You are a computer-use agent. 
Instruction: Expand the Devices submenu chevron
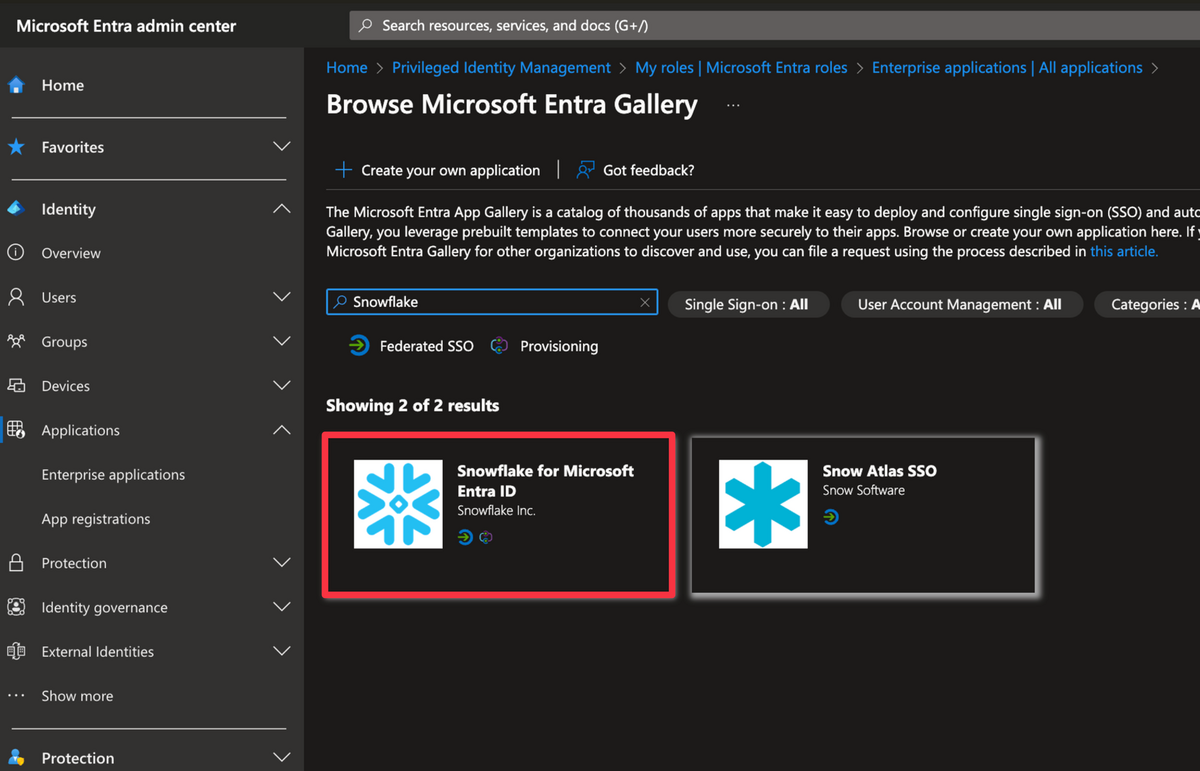point(282,385)
